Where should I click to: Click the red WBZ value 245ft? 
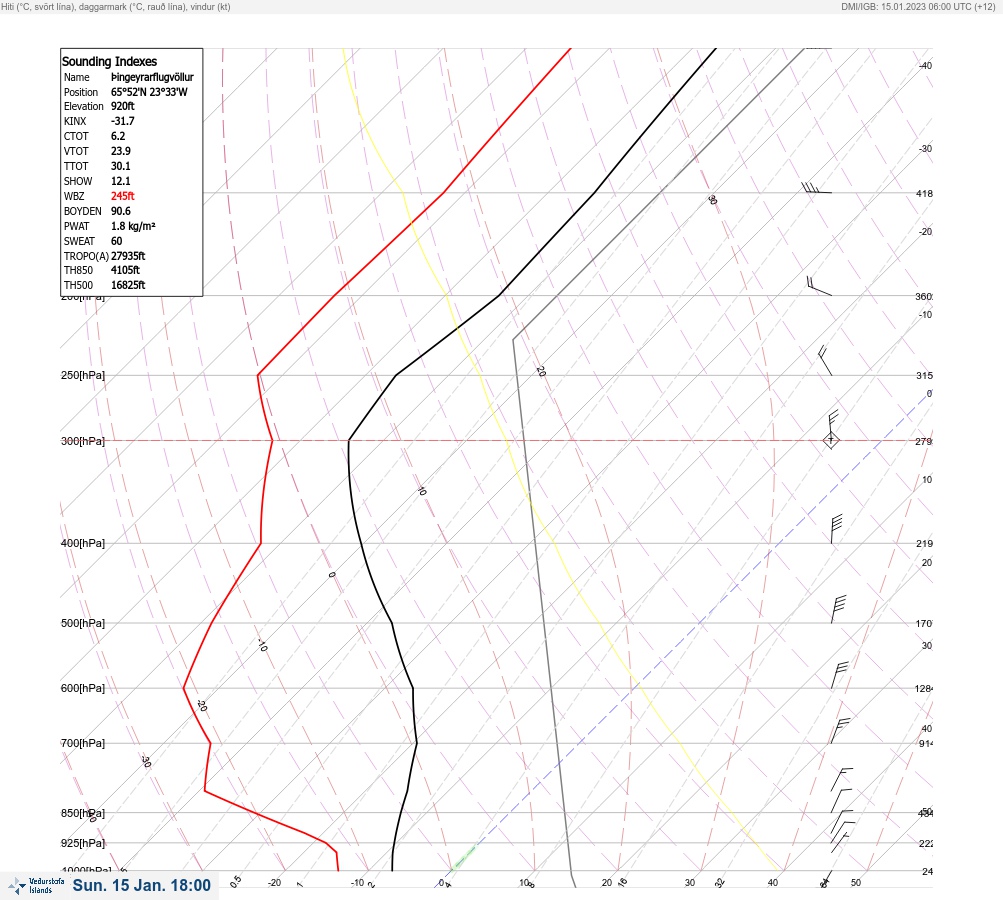(123, 196)
